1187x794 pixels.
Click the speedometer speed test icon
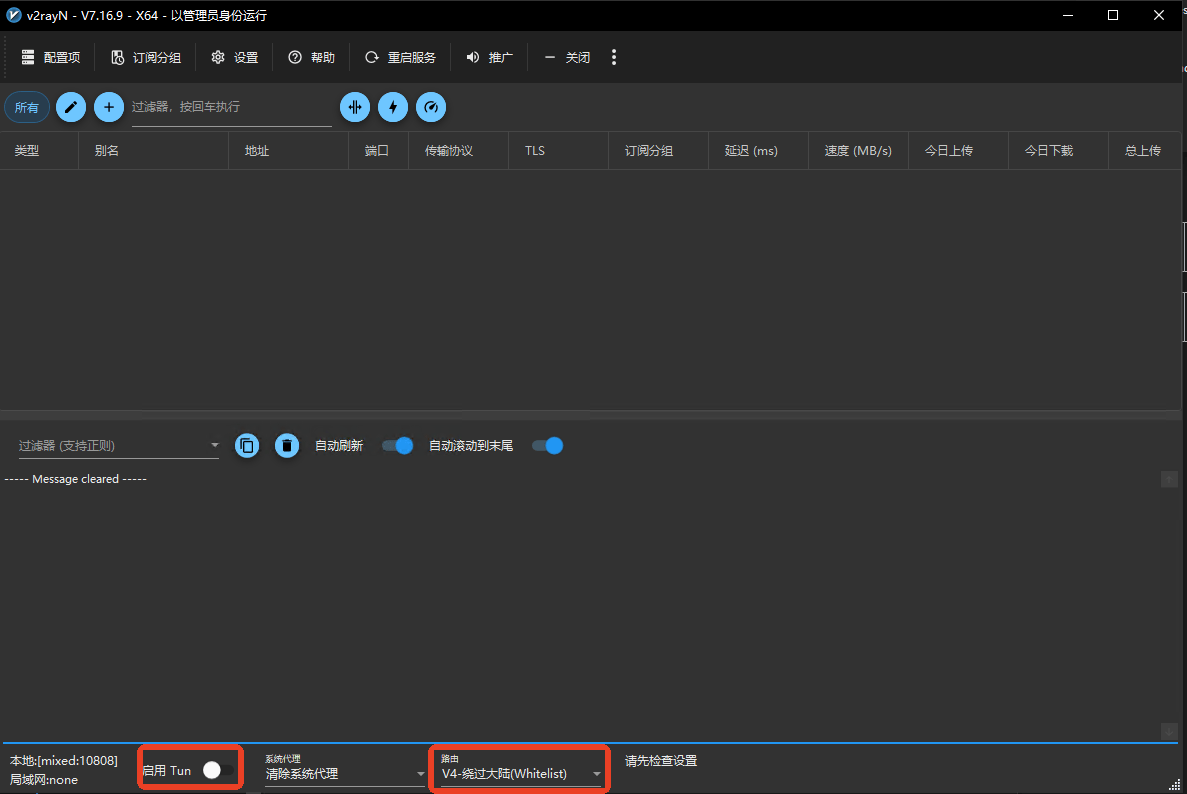click(431, 107)
